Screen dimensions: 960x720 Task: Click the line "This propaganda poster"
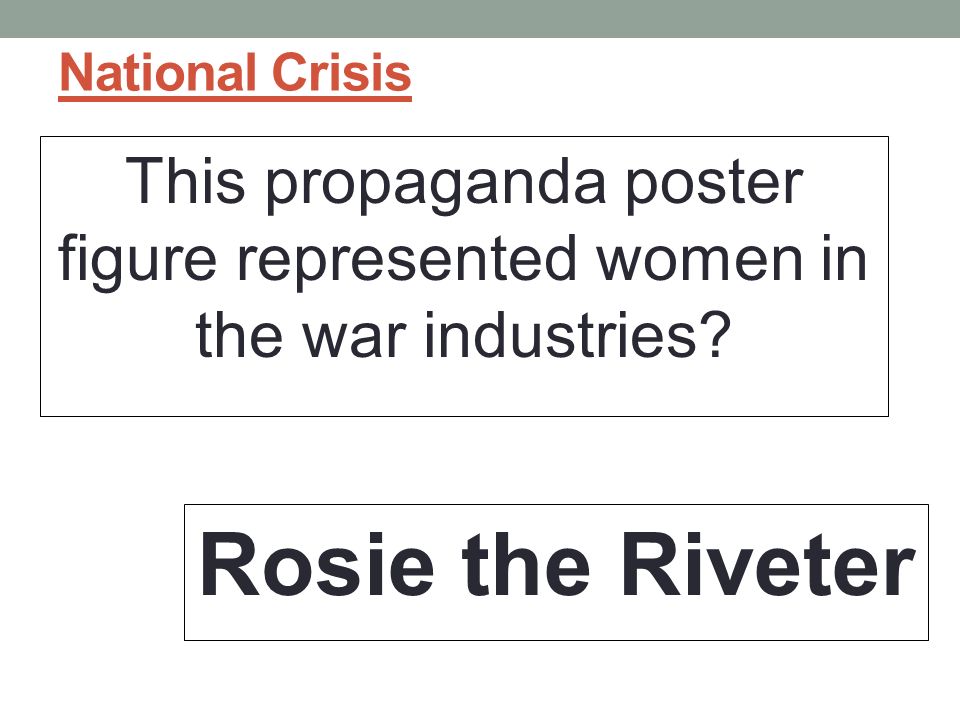tap(464, 184)
